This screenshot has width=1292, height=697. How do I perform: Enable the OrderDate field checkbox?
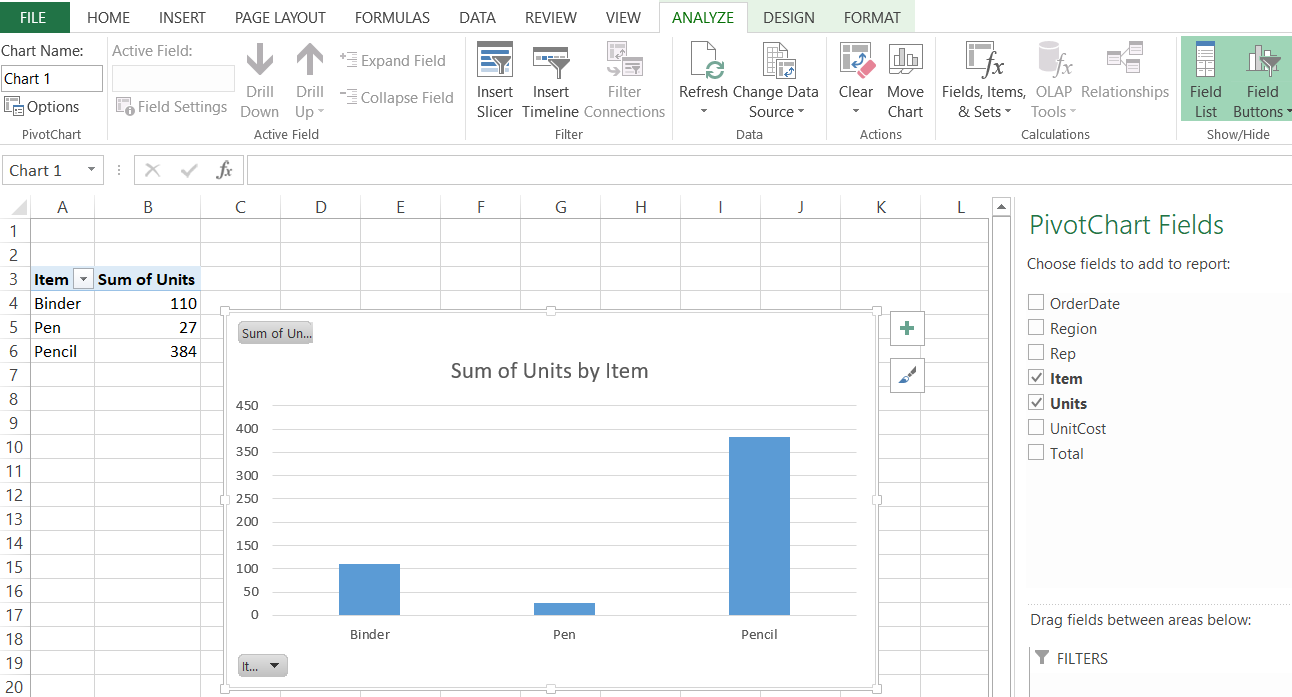(1036, 303)
